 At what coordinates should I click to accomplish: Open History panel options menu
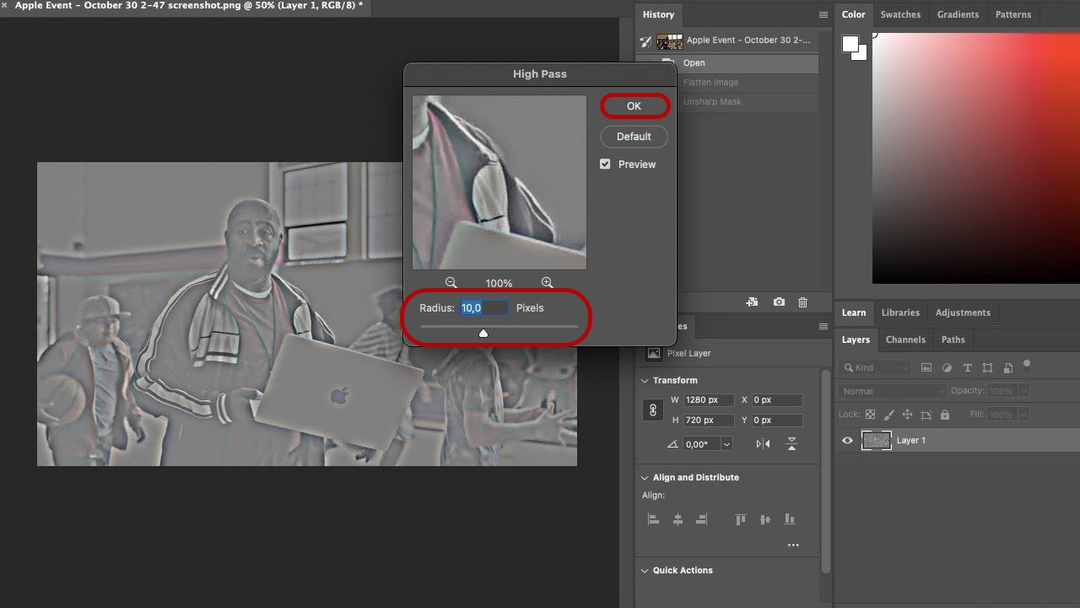click(823, 15)
